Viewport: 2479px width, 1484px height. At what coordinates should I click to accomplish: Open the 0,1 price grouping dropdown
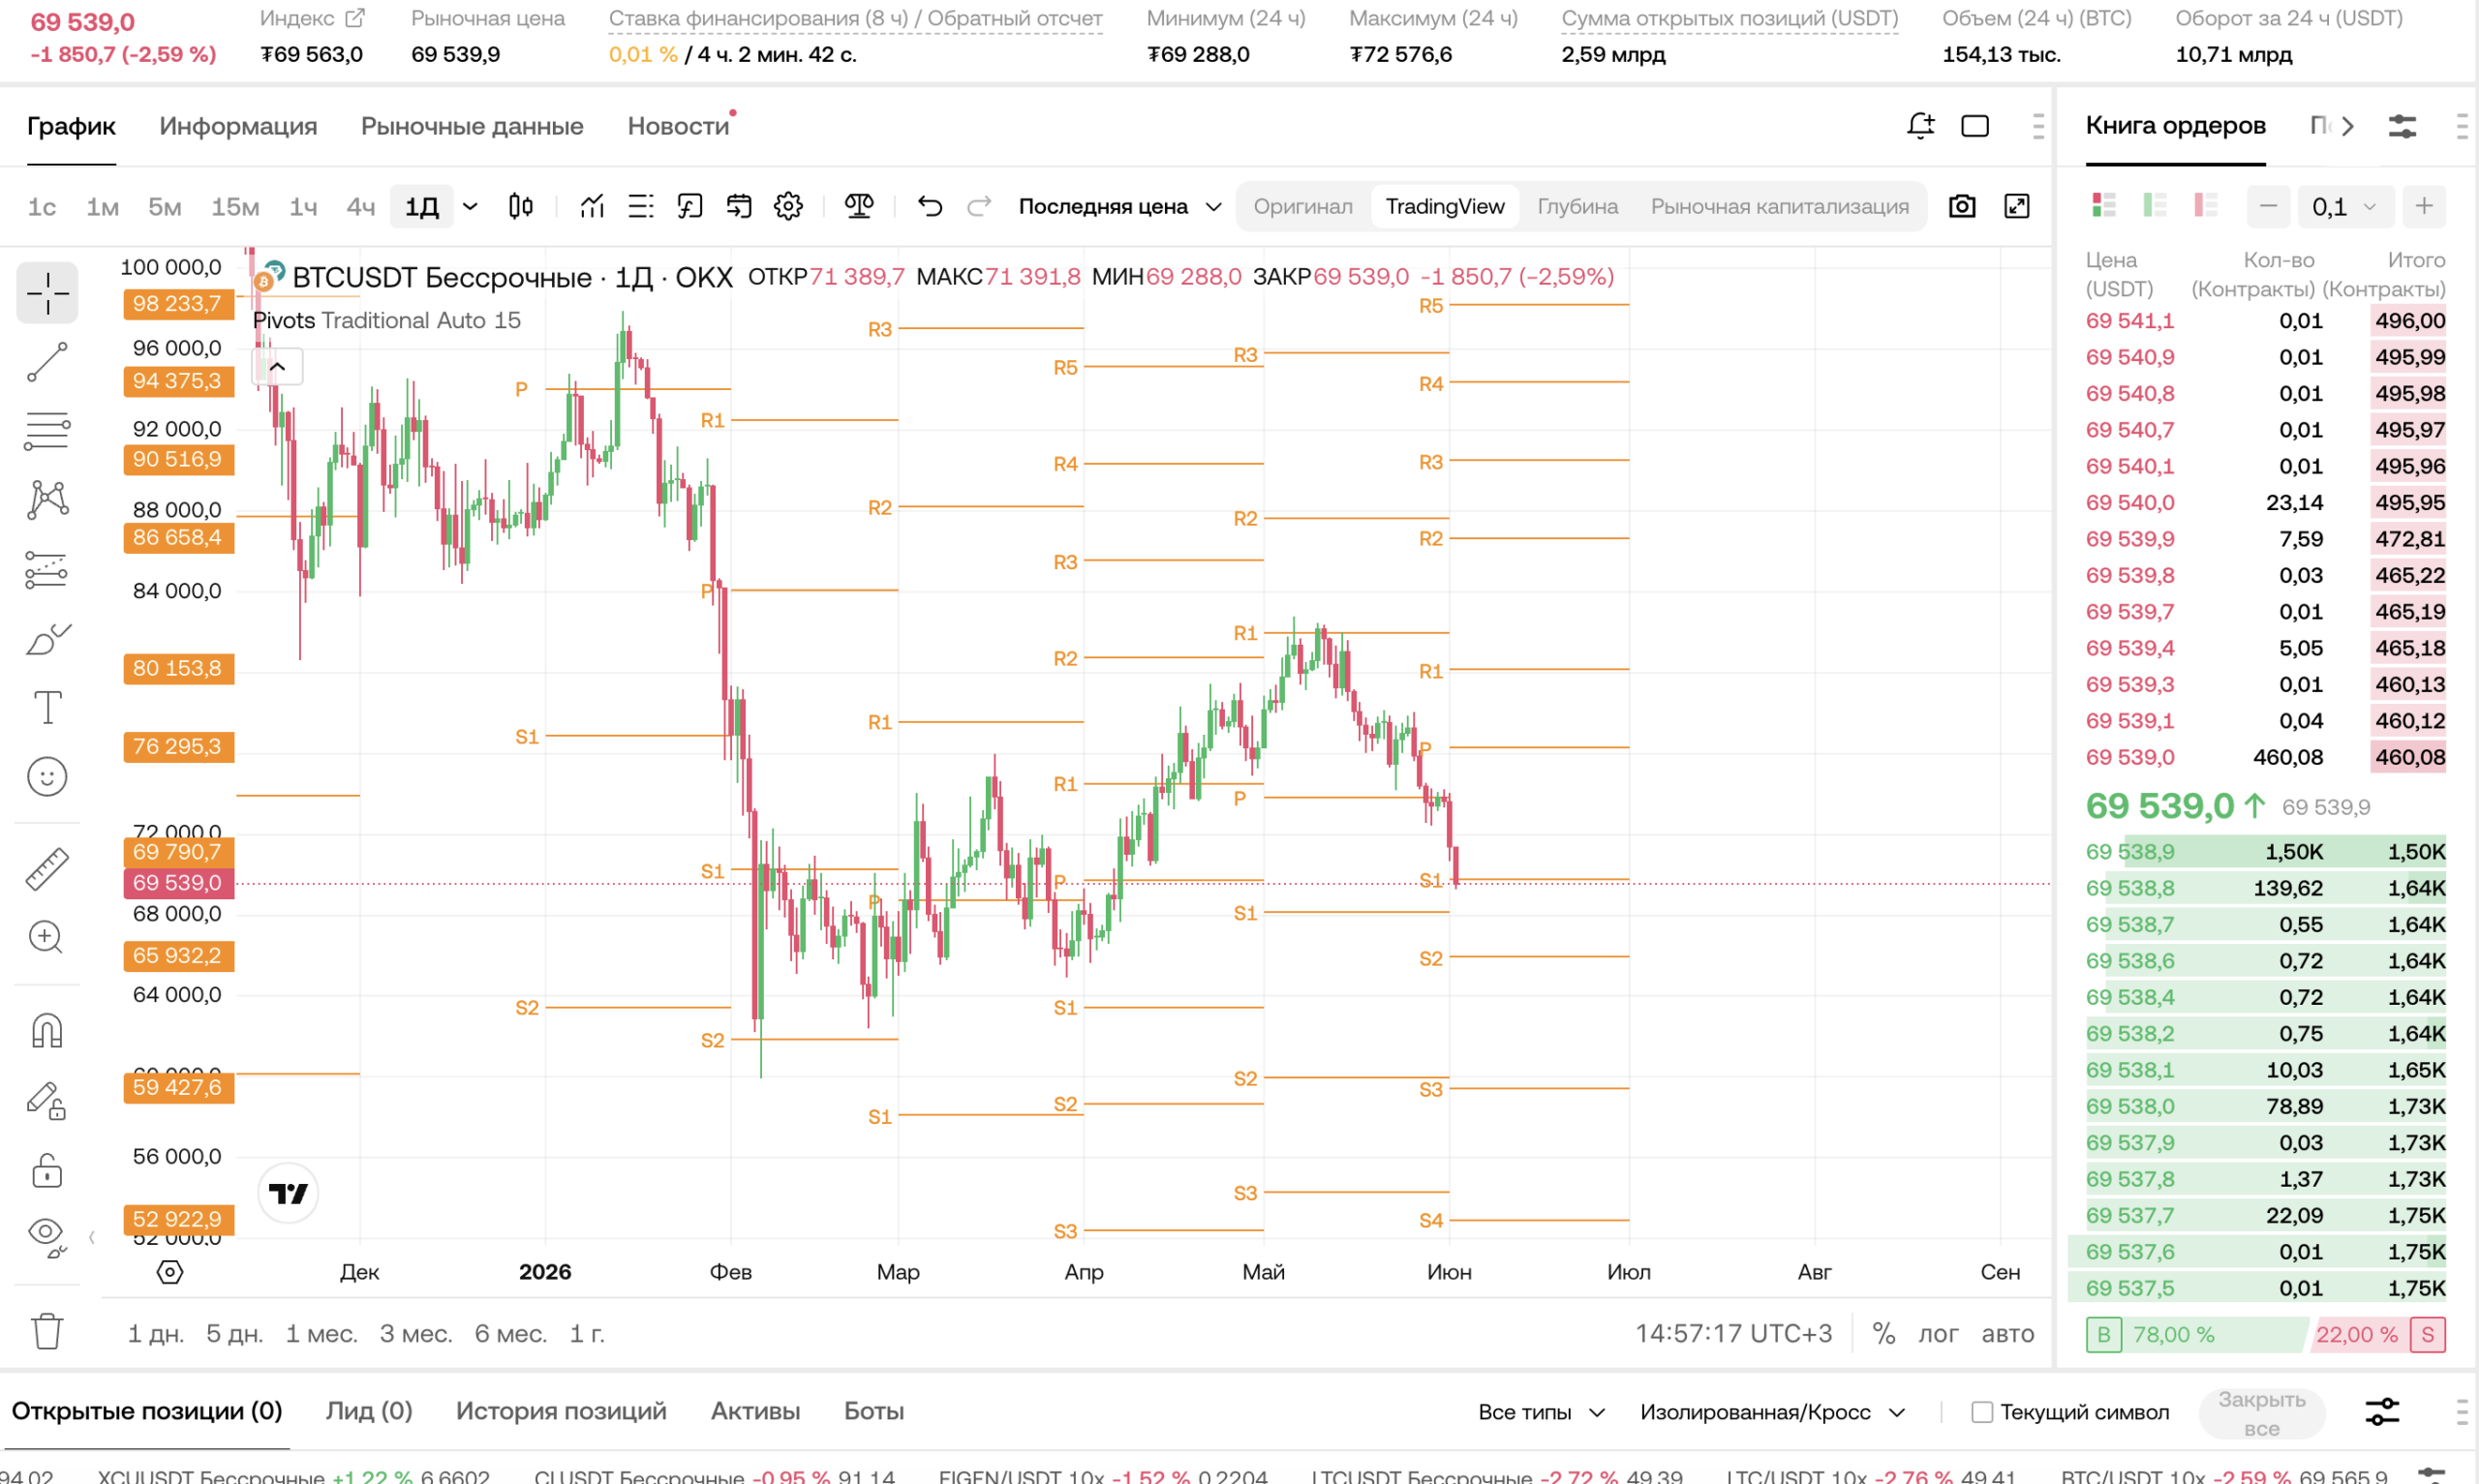tap(2344, 206)
